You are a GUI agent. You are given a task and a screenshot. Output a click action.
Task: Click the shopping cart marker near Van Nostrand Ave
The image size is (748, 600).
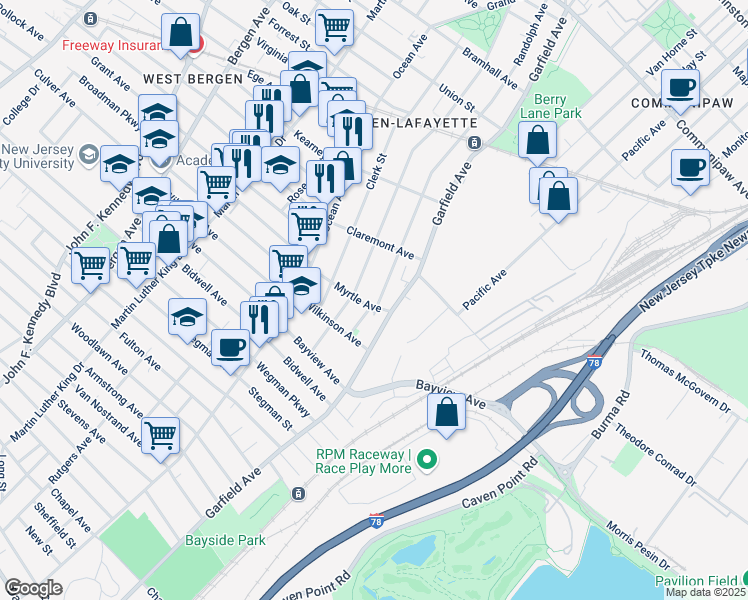pyautogui.click(x=161, y=438)
